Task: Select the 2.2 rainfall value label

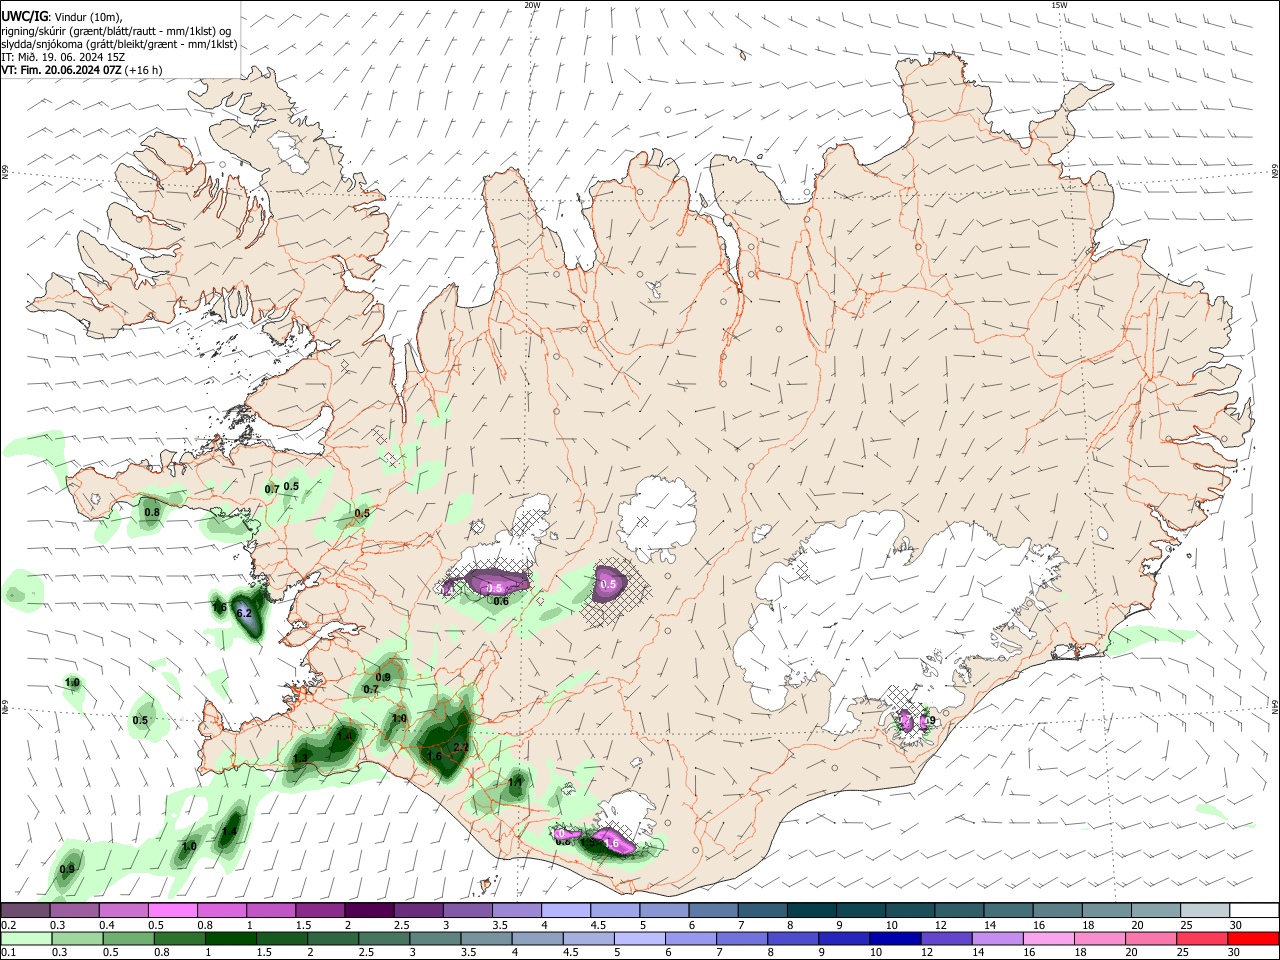Action: [461, 747]
